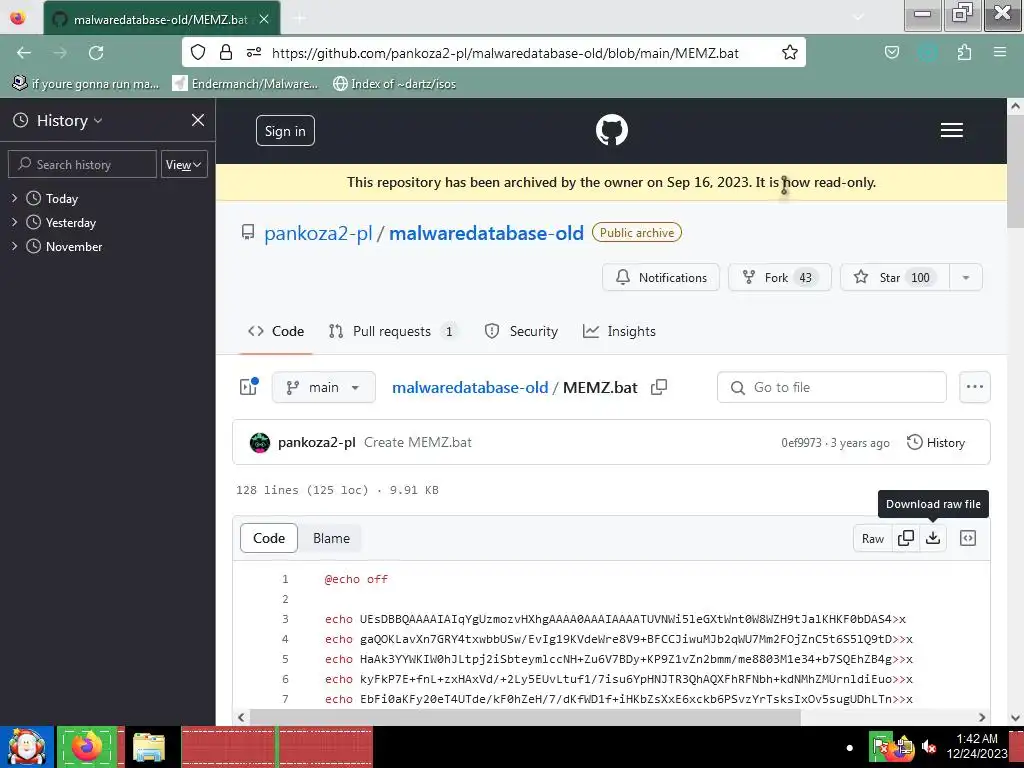1024x768 pixels.
Task: Click the muted speaker tray icon
Action: pos(929,746)
